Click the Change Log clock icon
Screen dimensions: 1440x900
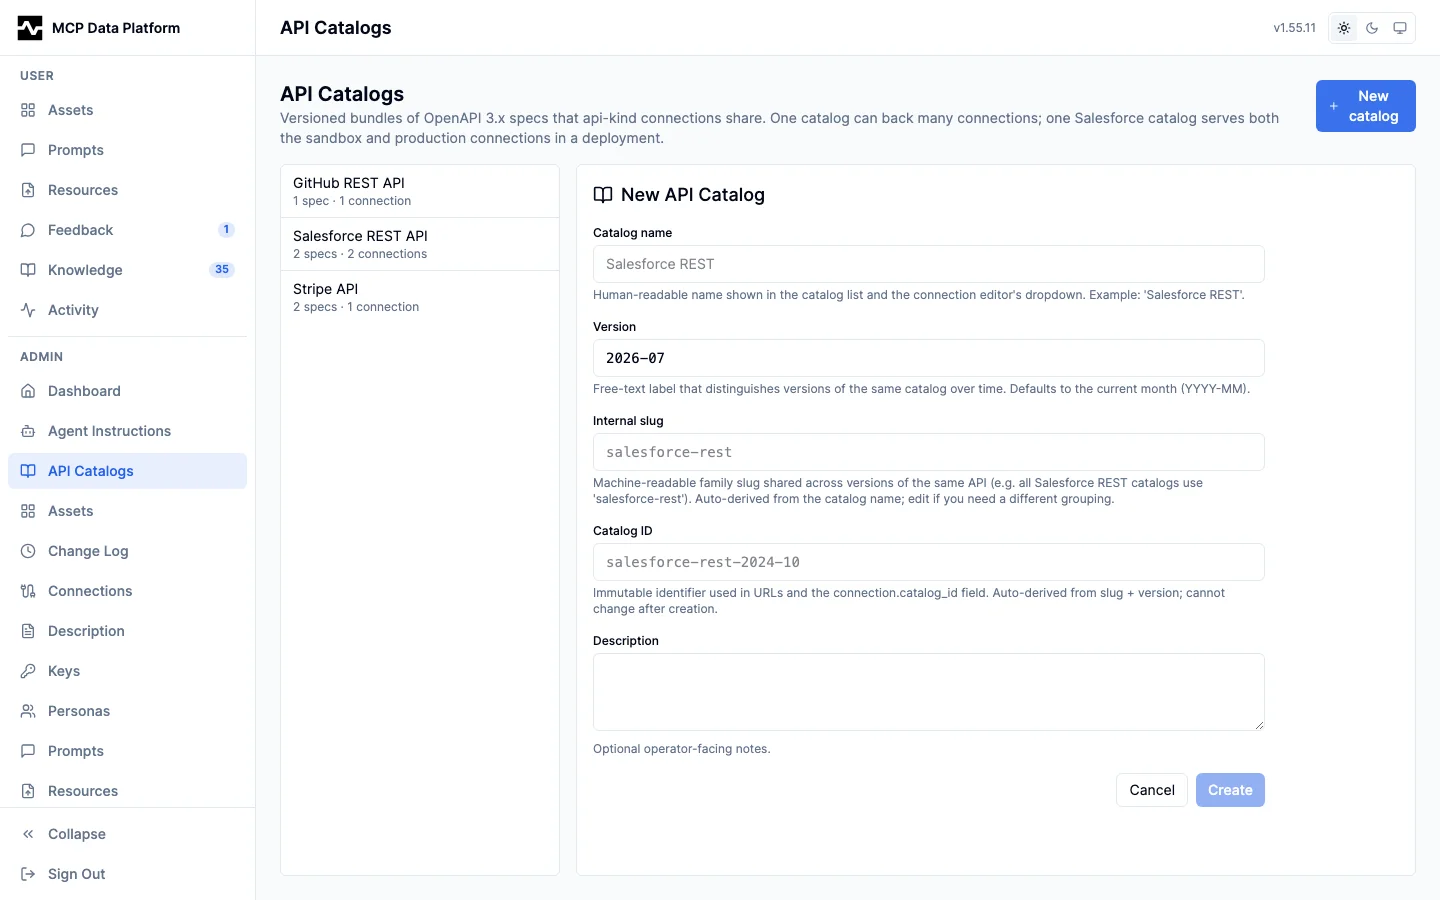click(x=28, y=551)
